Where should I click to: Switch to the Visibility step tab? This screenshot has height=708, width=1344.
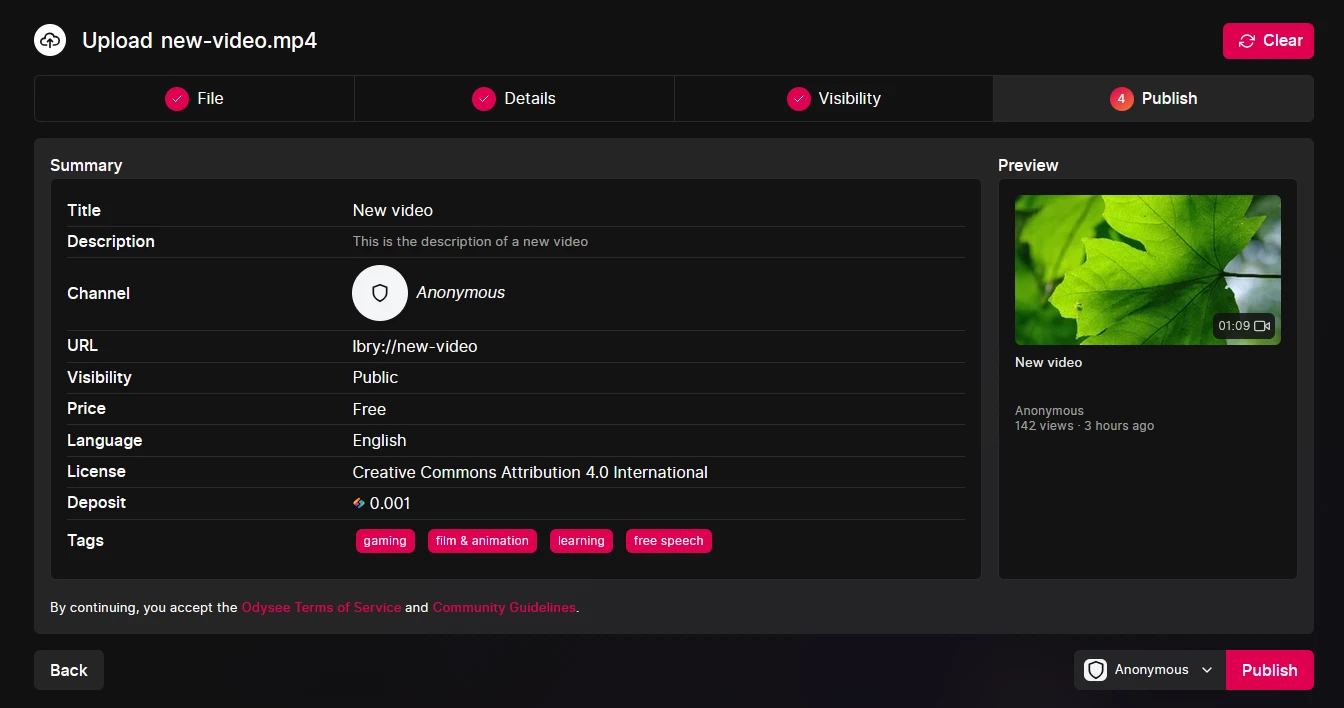(834, 99)
